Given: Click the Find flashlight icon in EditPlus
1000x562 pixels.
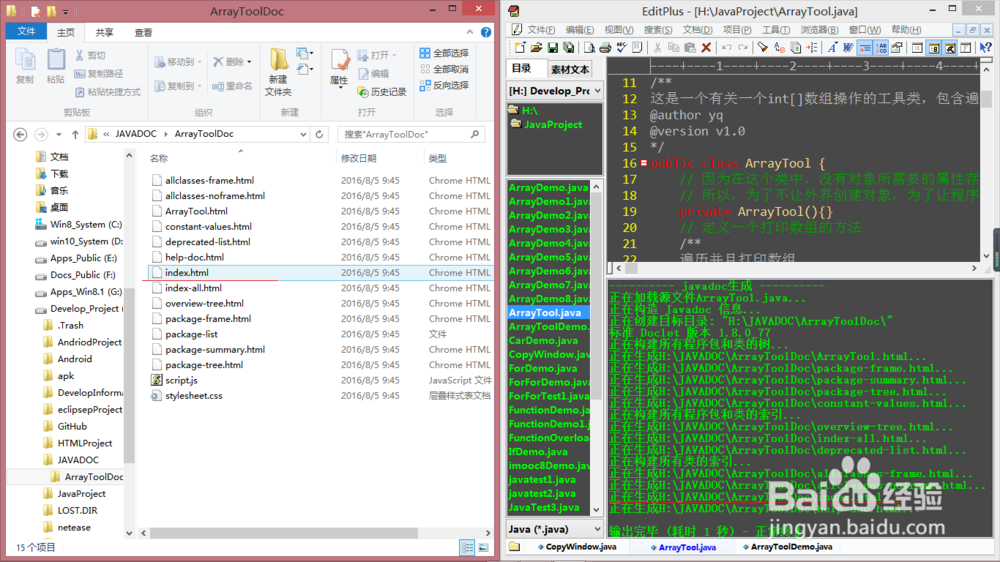Looking at the screenshot, I should point(763,48).
